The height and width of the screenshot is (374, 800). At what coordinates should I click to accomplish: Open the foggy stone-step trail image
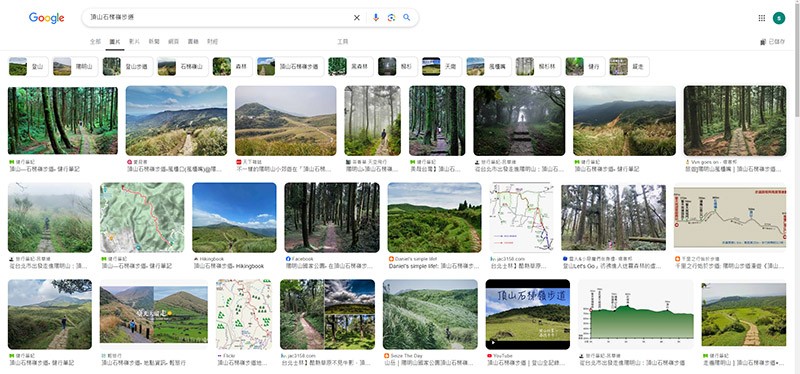(519, 120)
